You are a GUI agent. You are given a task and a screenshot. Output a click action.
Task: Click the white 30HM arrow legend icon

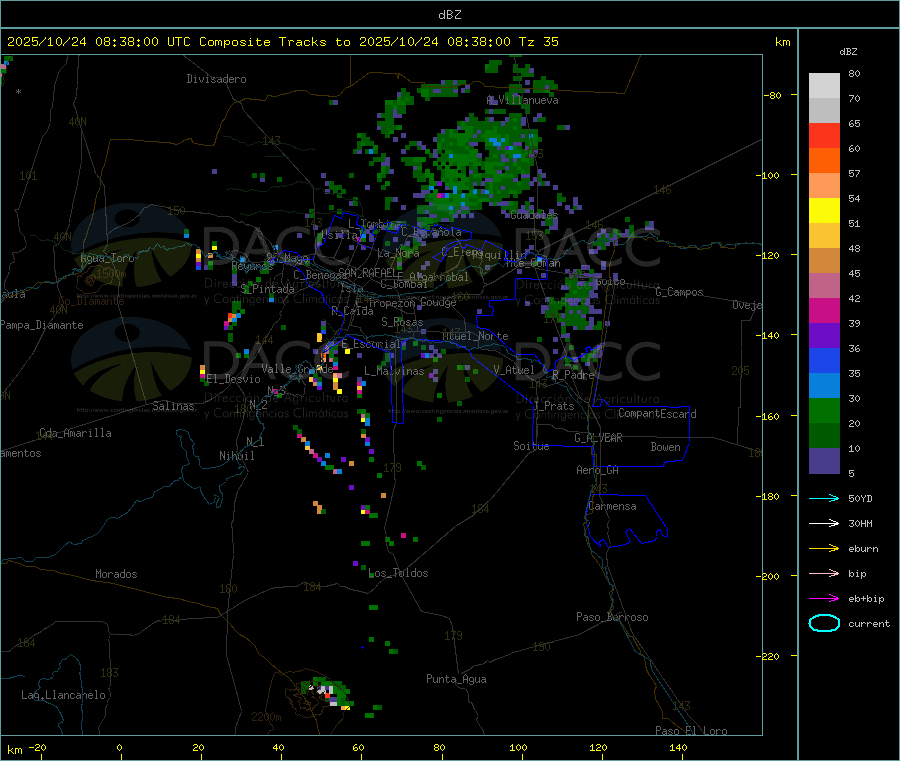[824, 523]
